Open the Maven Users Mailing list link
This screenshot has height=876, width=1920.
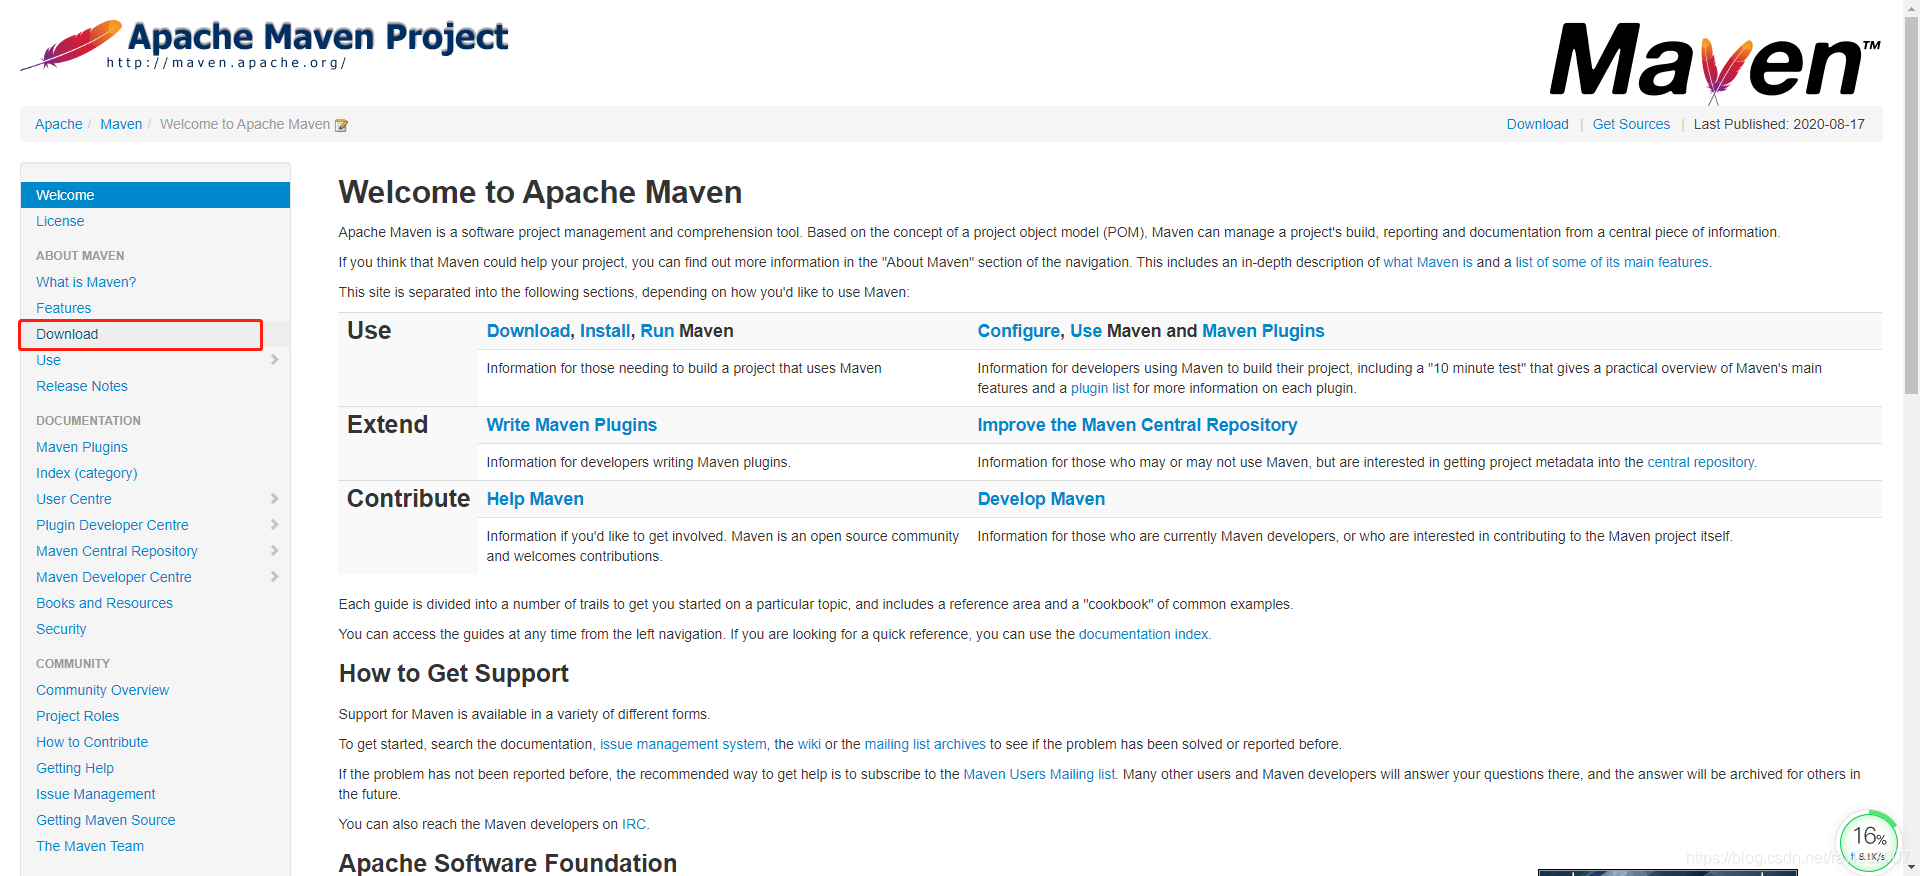1039,774
